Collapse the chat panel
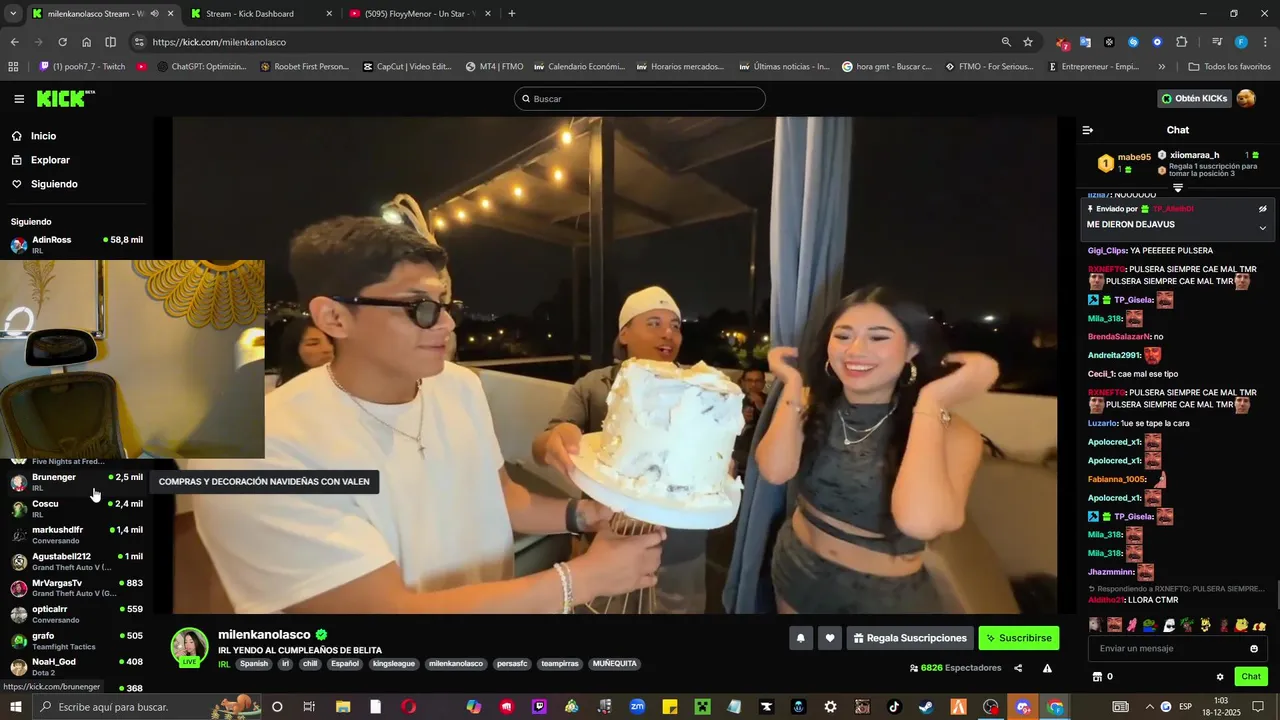 (x=1088, y=130)
